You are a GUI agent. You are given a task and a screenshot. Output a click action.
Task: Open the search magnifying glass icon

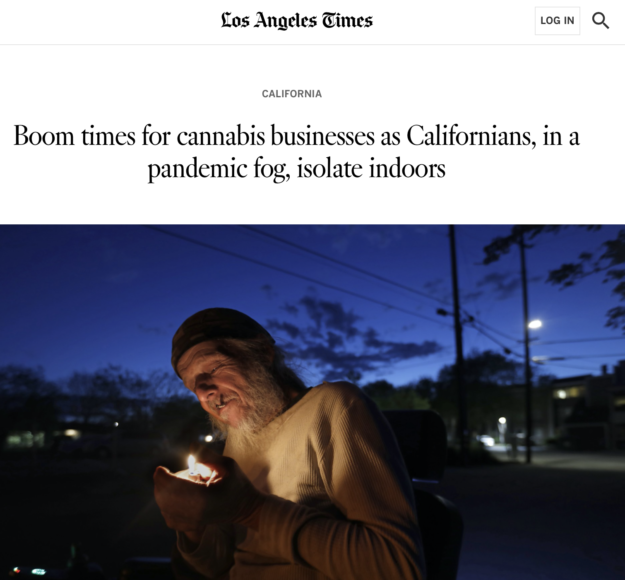(600, 20)
